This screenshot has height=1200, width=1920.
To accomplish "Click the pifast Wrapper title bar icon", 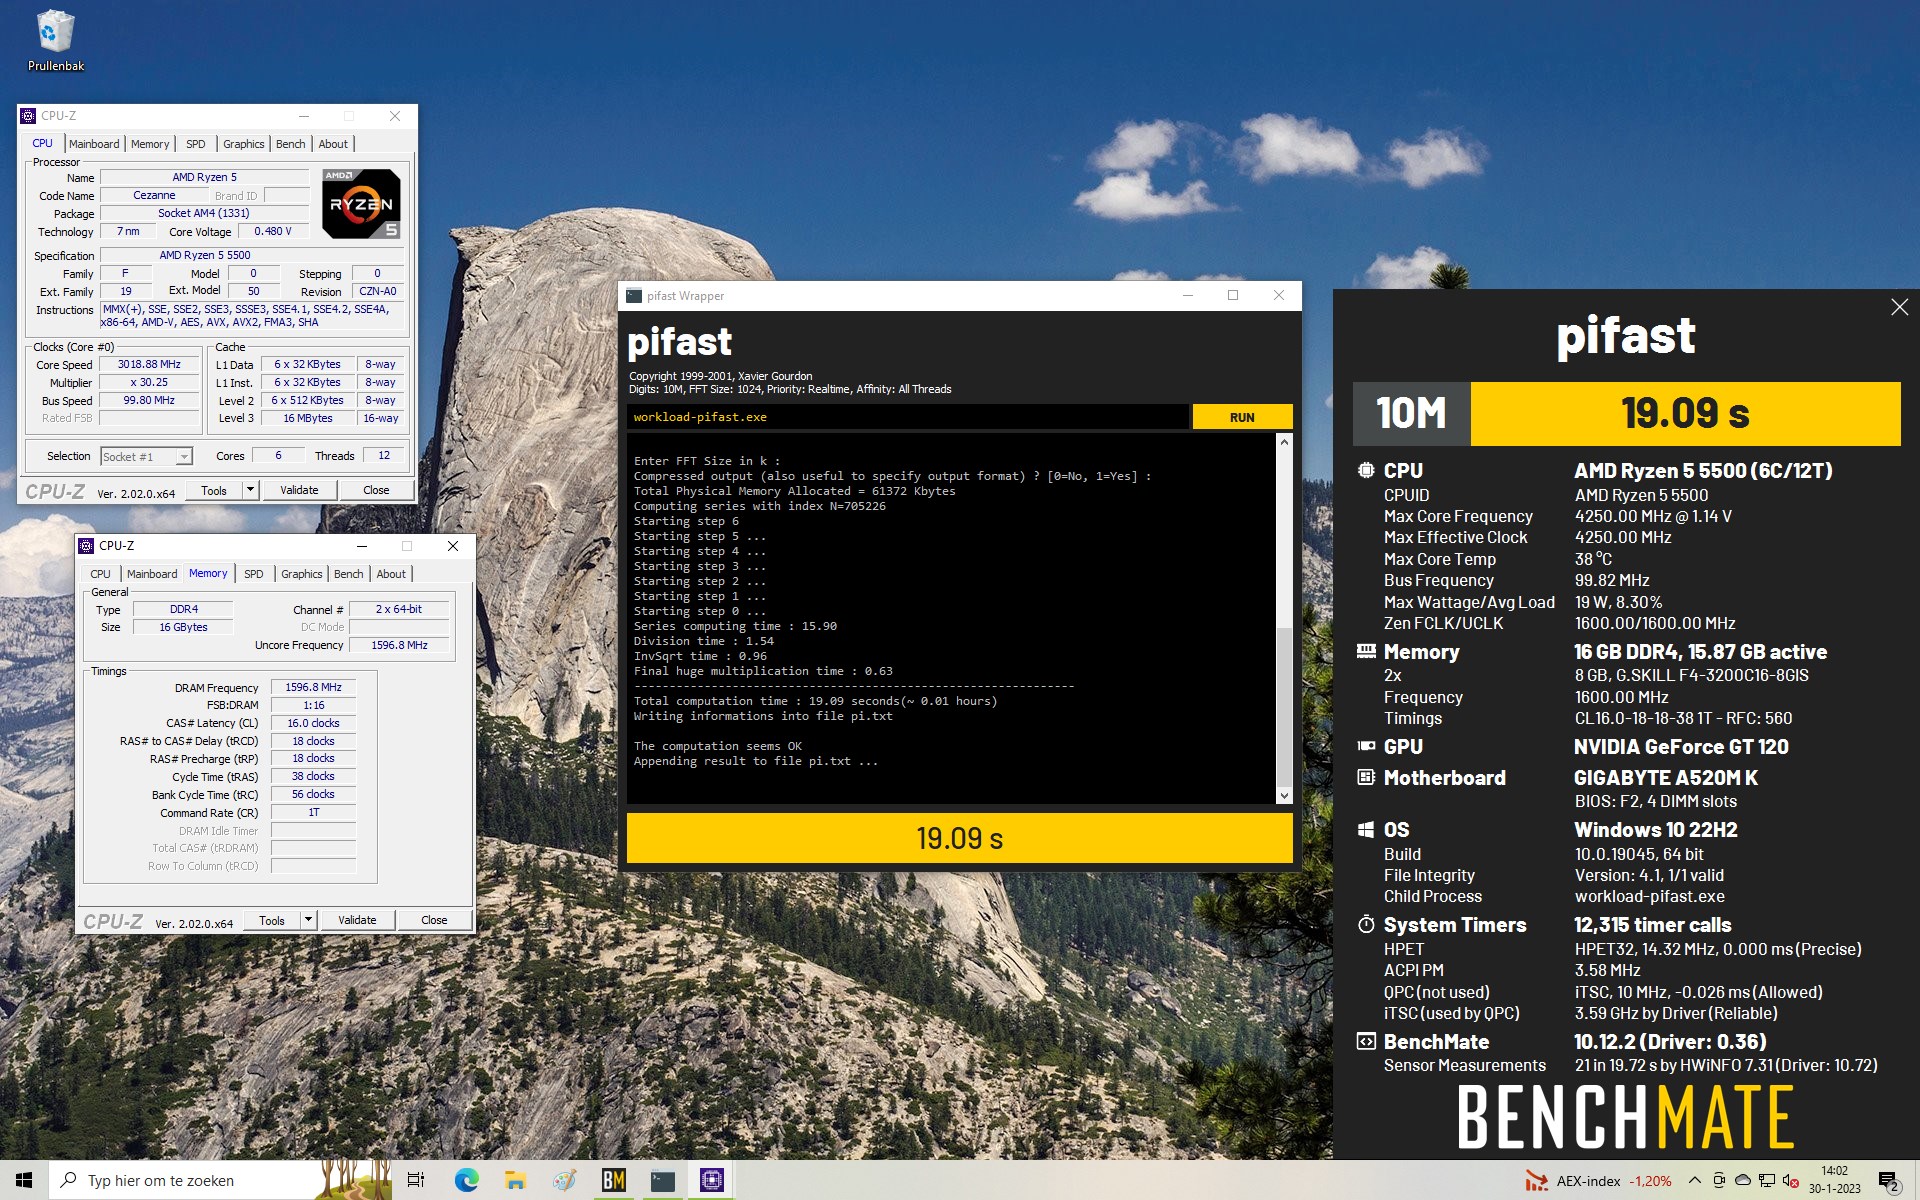I will 634,296.
